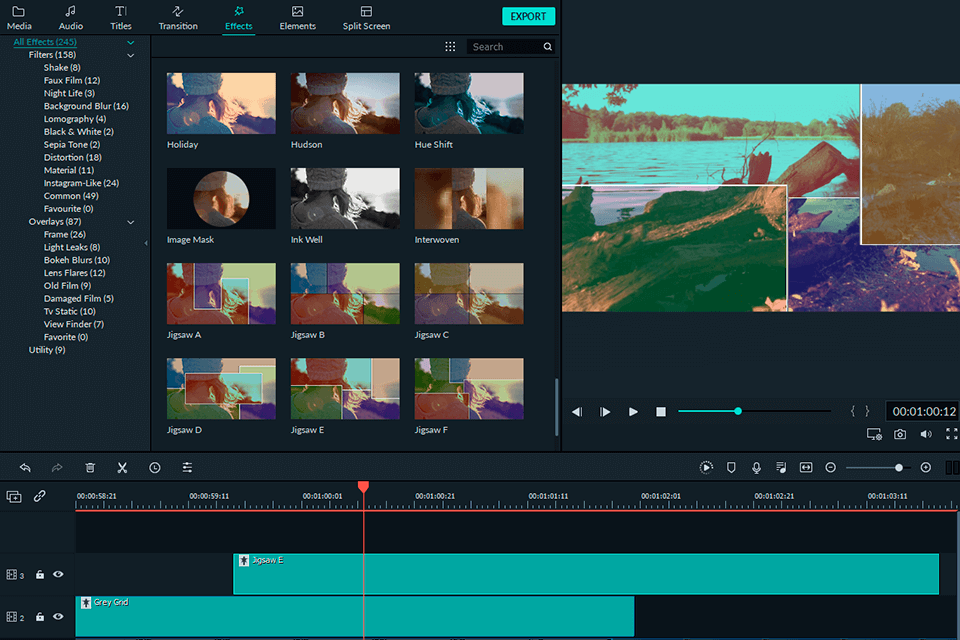Open the Record Voiceover microphone tool
This screenshot has width=960, height=640.
[x=758, y=467]
